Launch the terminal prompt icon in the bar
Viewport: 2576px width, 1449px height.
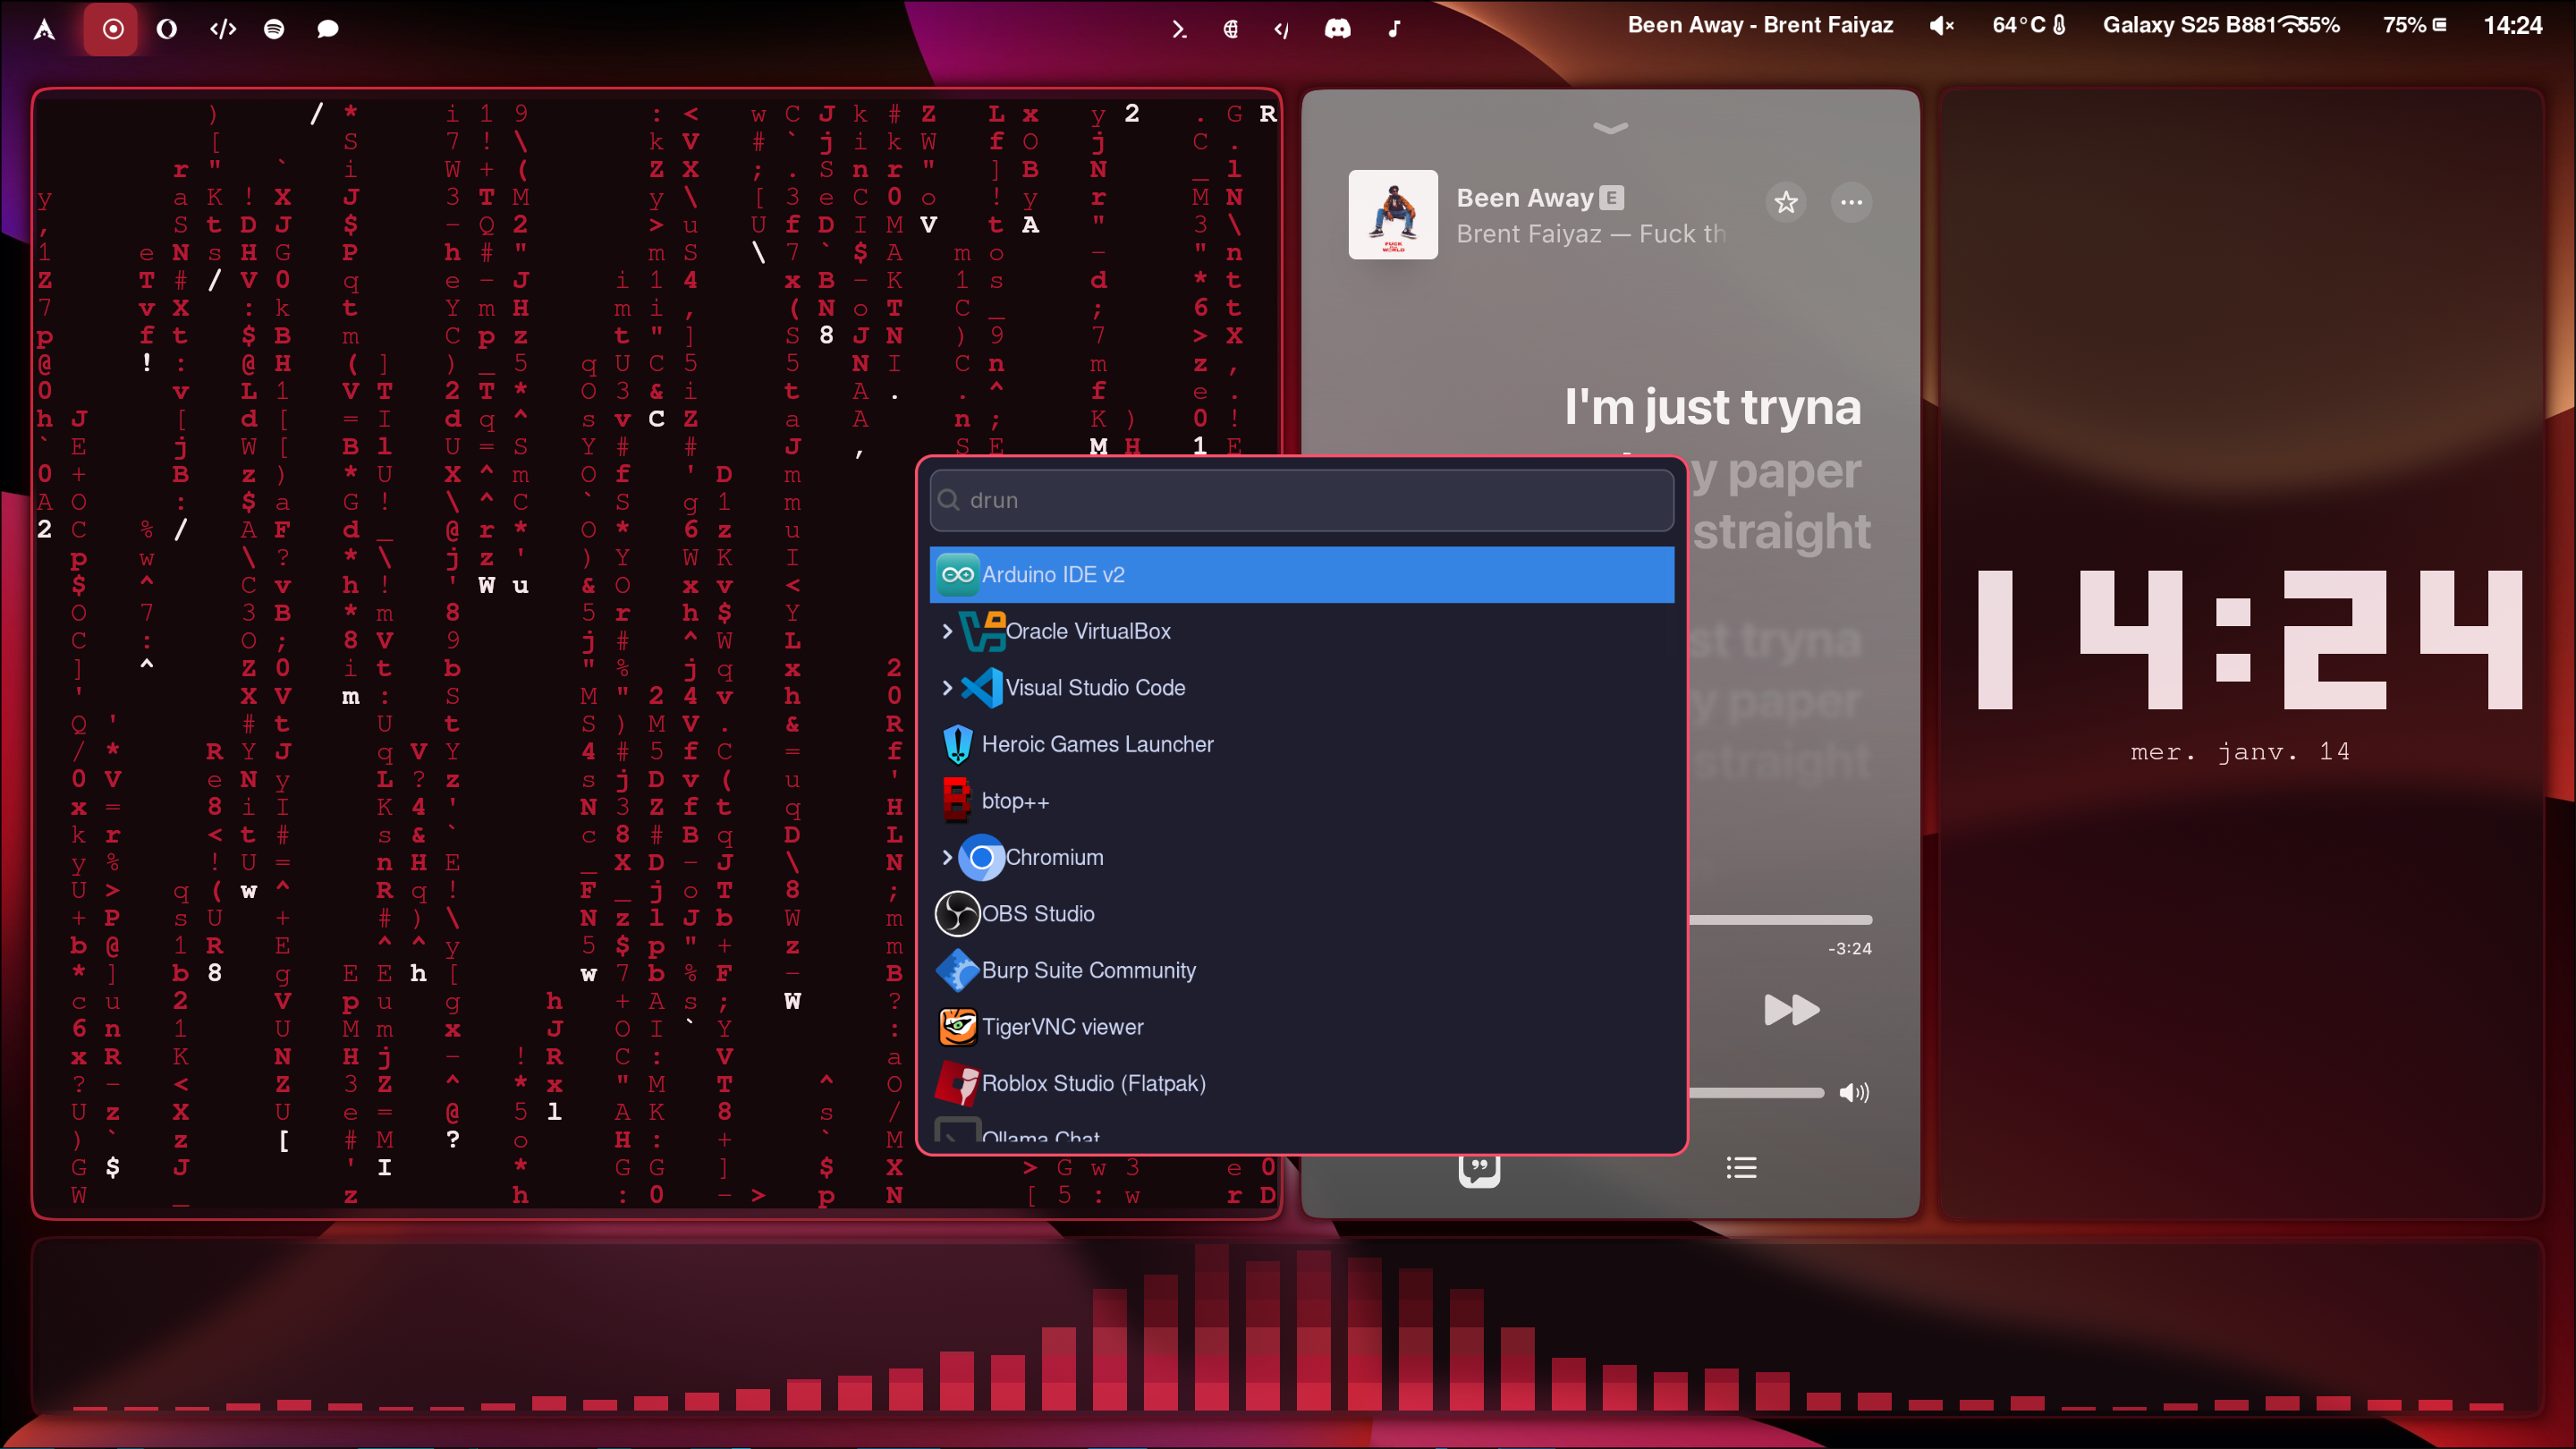pyautogui.click(x=1179, y=29)
